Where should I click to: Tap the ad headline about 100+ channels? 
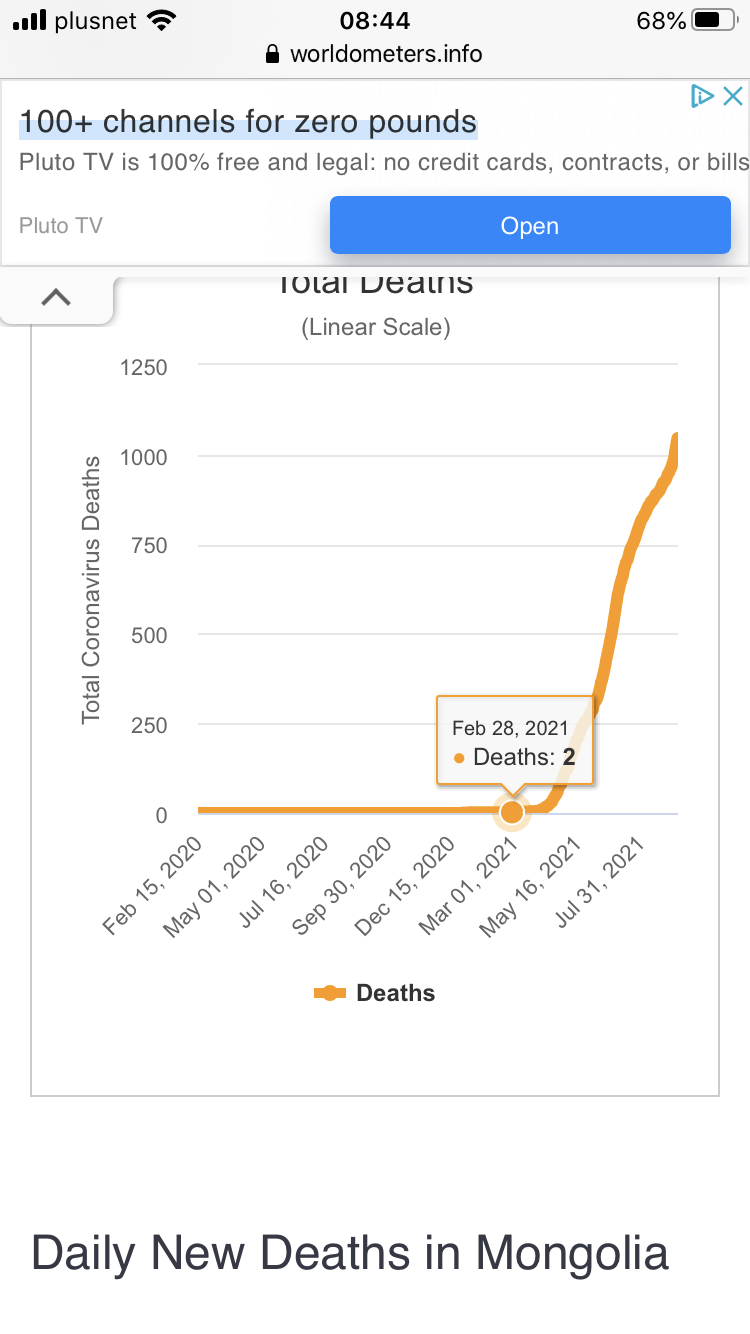pyautogui.click(x=248, y=123)
